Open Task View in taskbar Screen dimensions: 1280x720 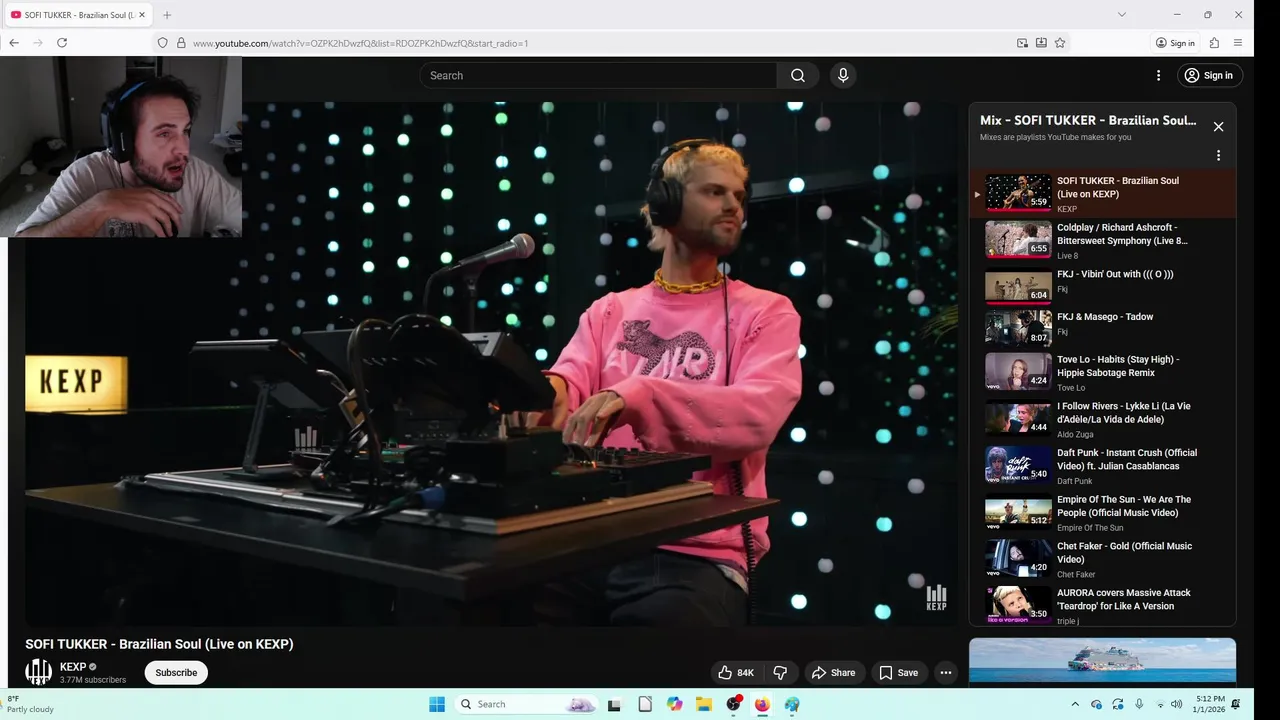tap(614, 704)
